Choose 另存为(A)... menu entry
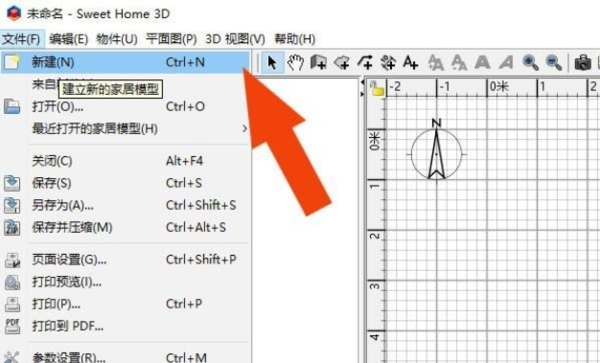This screenshot has width=600, height=363. point(125,205)
